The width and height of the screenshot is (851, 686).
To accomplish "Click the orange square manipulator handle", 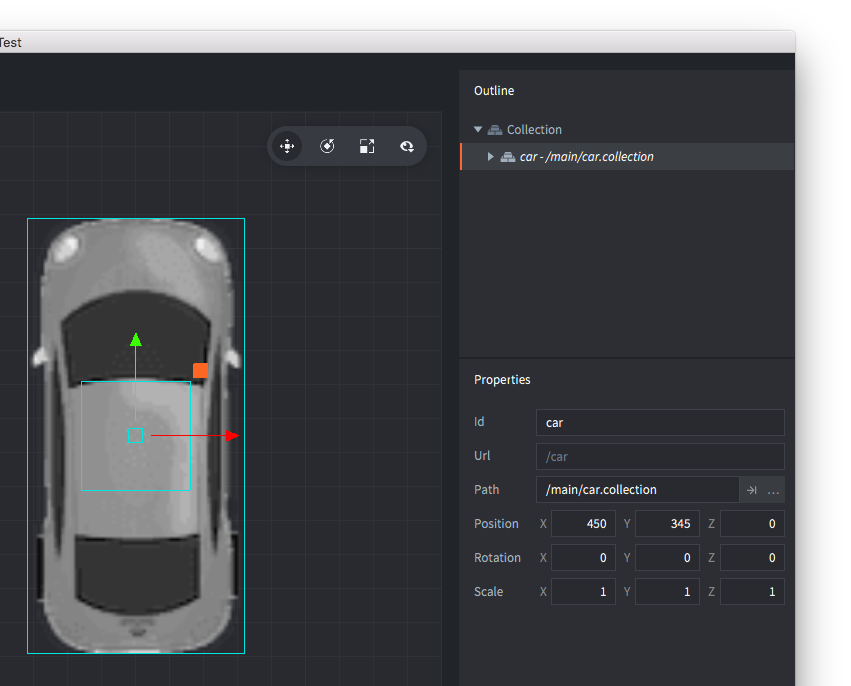I will (x=200, y=371).
